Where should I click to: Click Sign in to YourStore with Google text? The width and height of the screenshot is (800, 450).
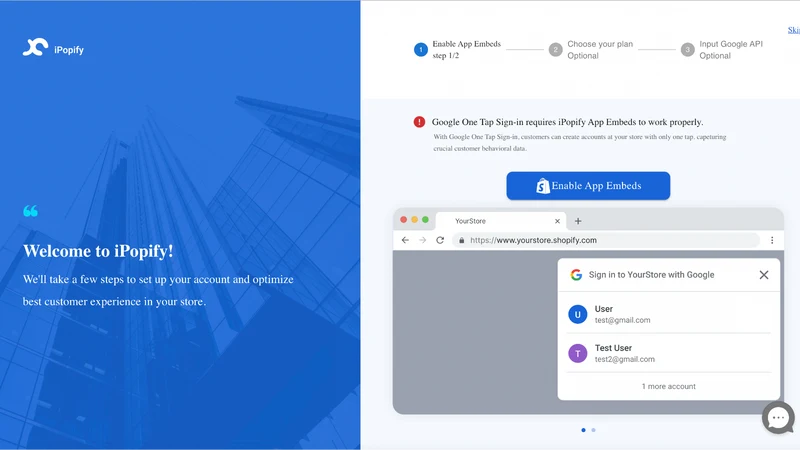652,274
